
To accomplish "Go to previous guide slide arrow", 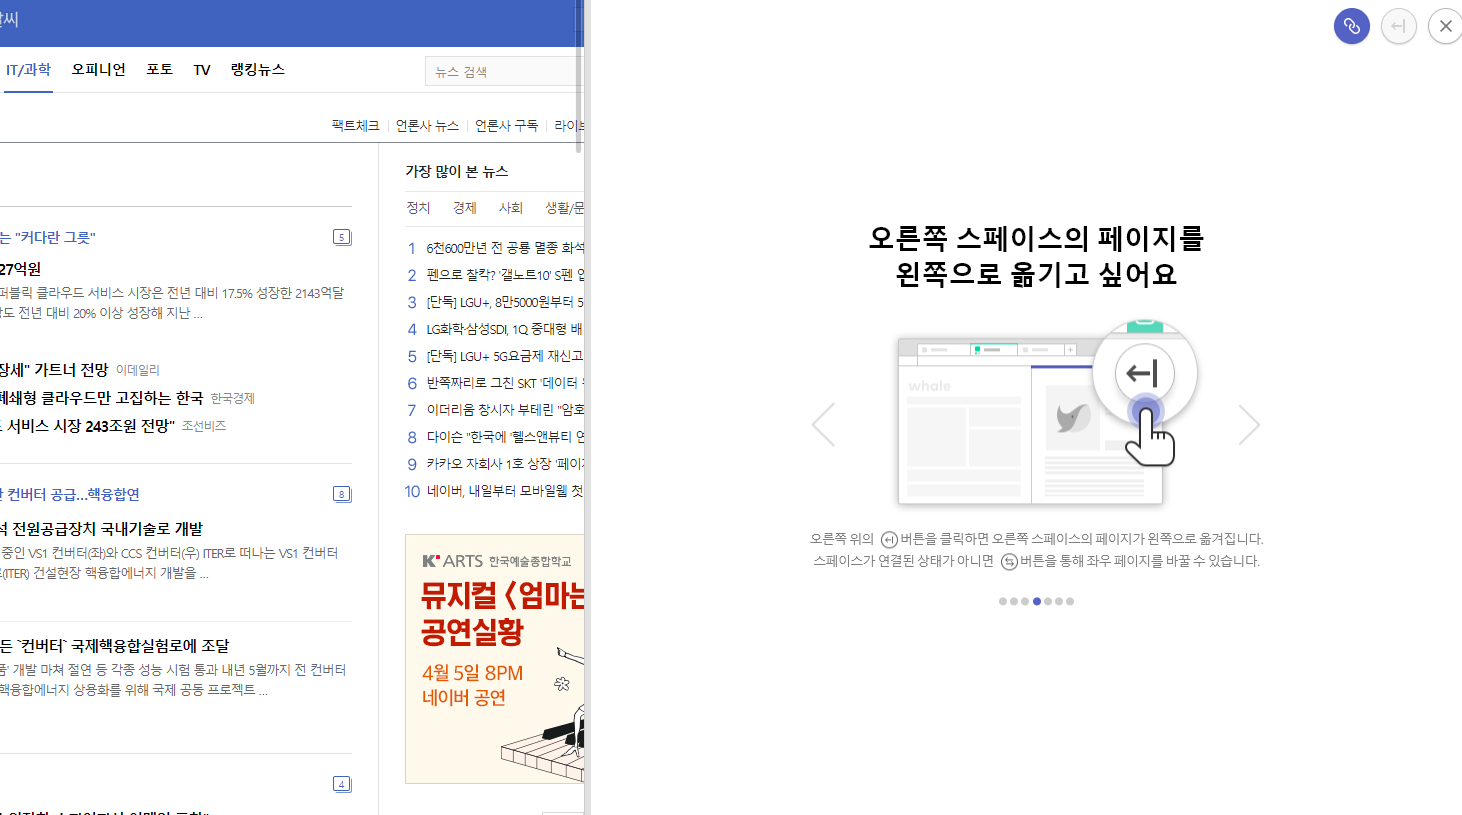I will pyautogui.click(x=823, y=424).
